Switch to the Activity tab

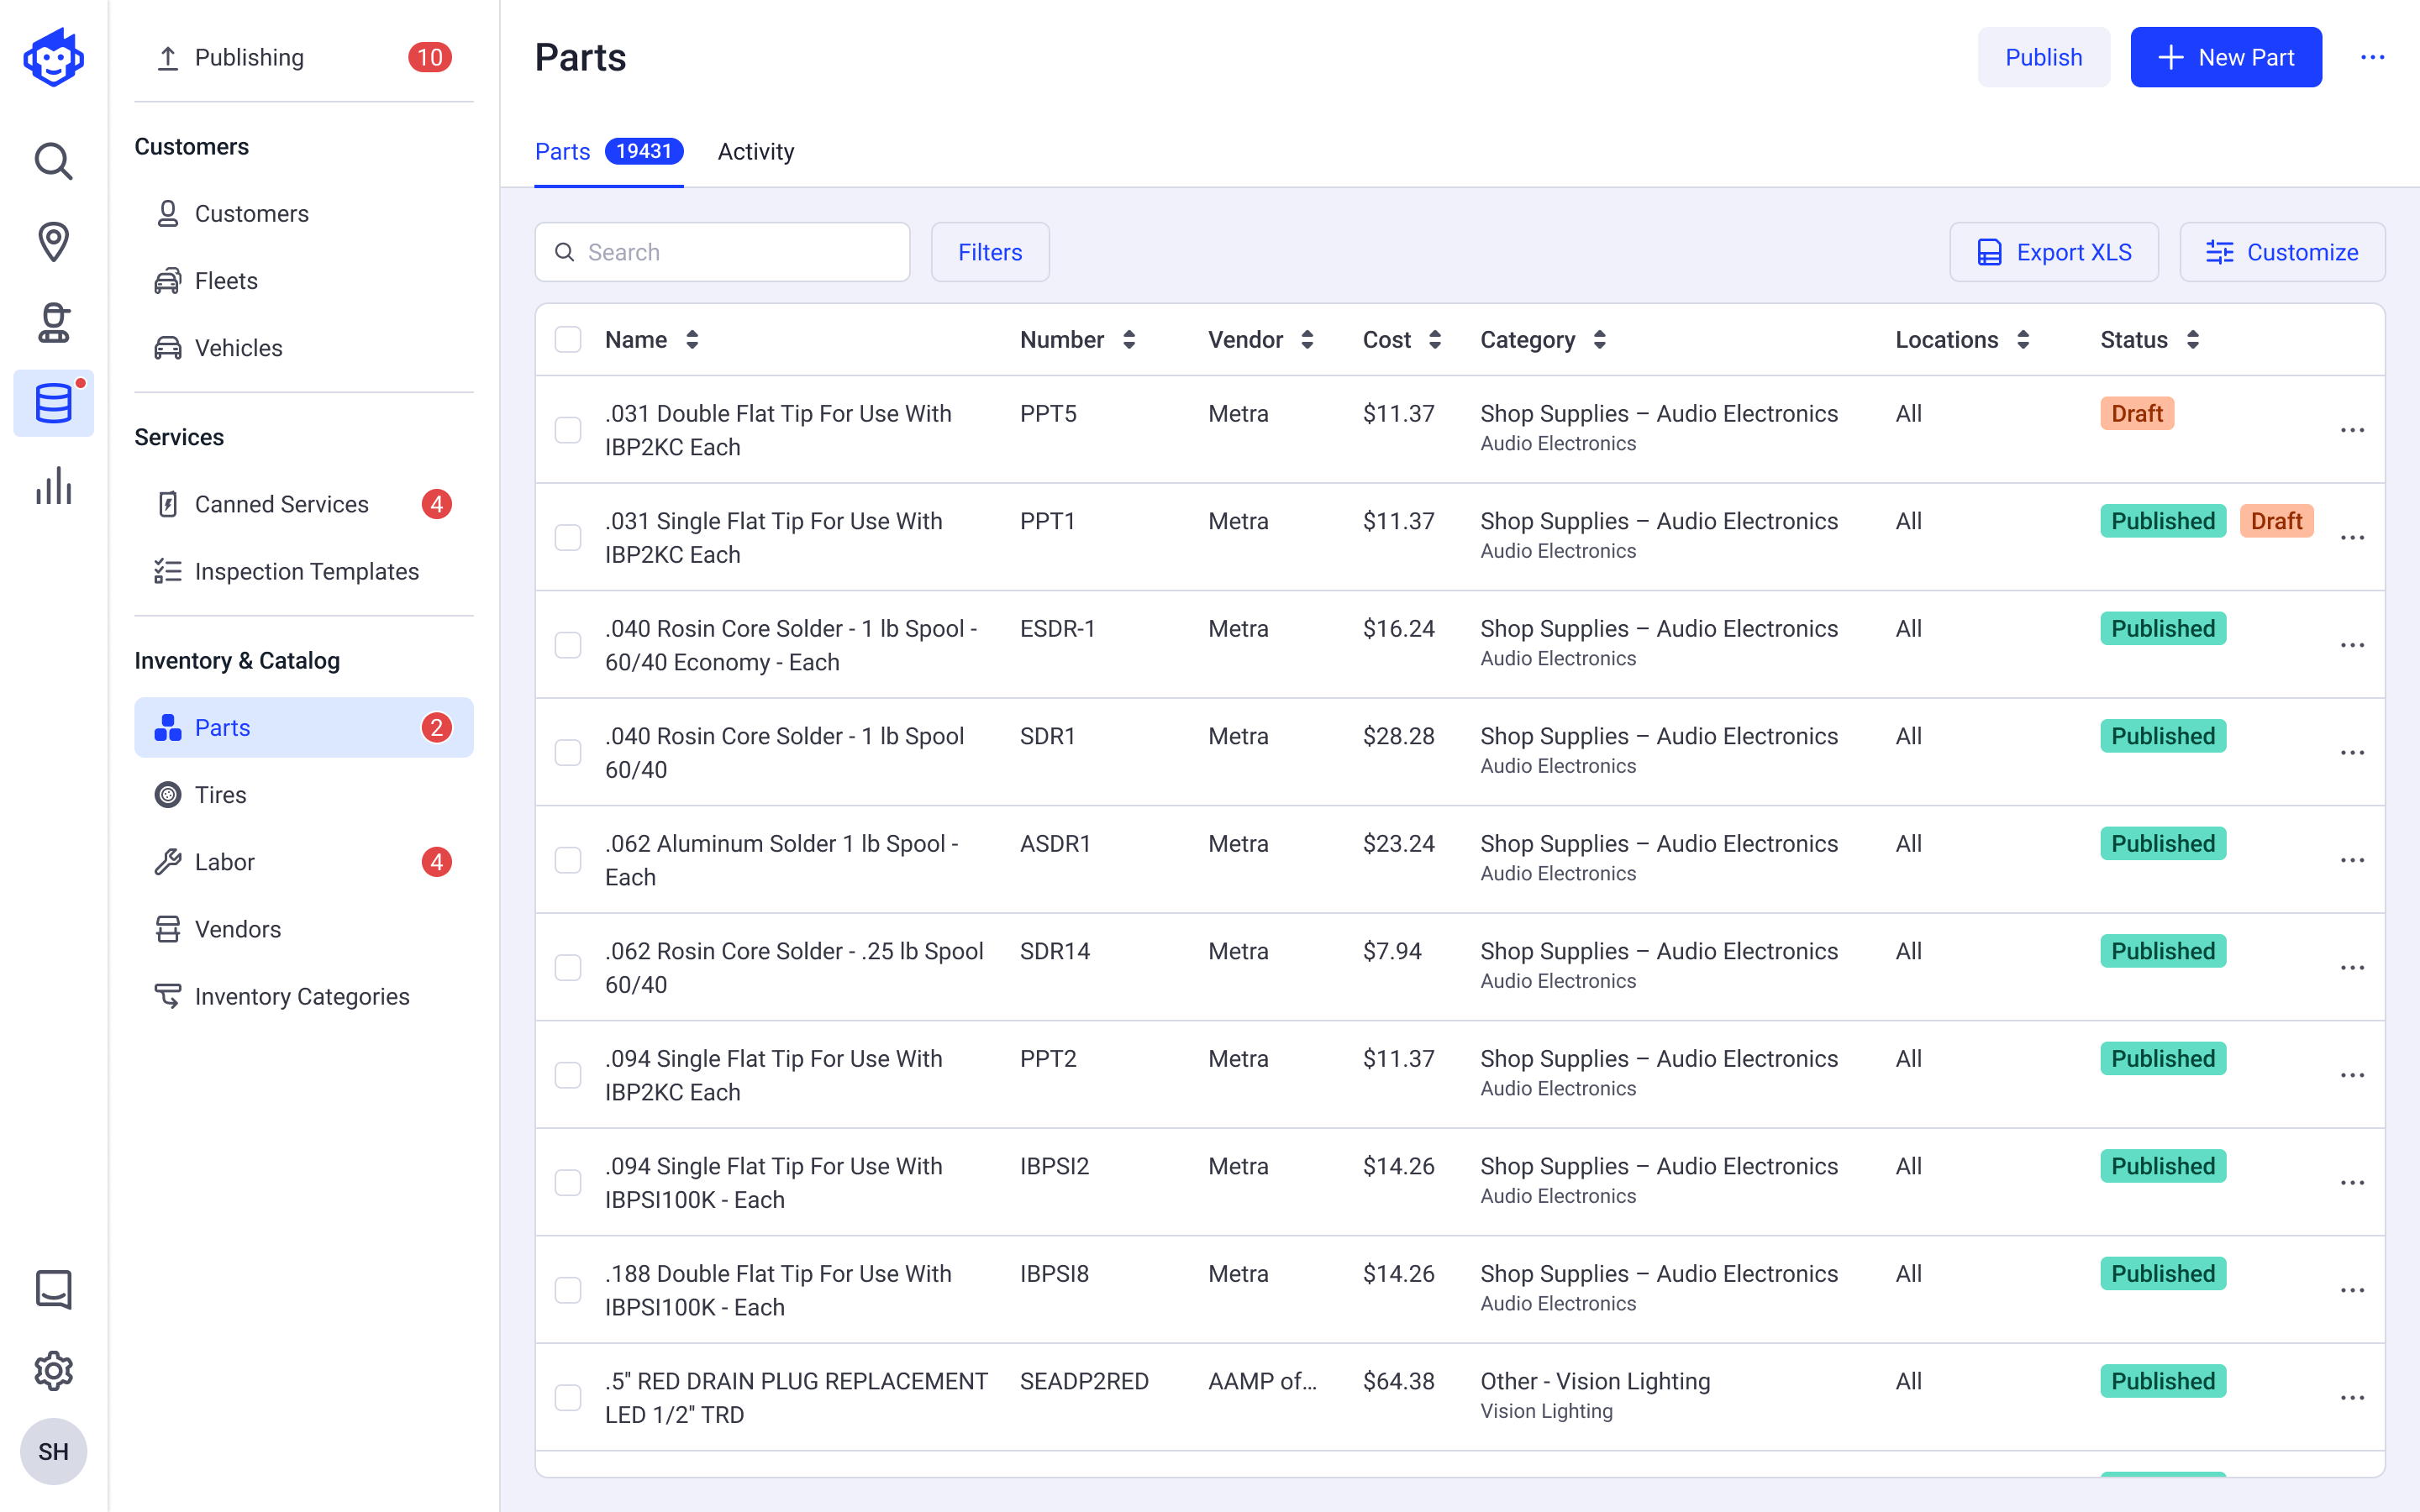click(755, 151)
